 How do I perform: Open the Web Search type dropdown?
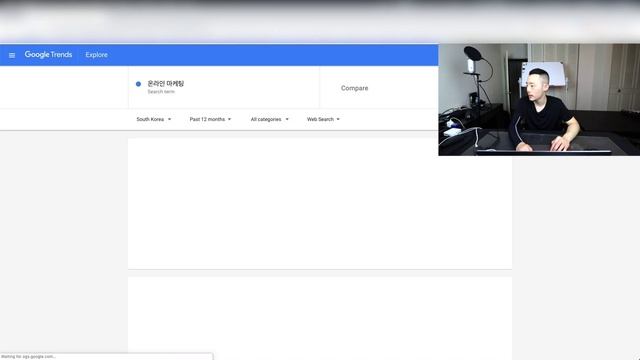tap(323, 119)
